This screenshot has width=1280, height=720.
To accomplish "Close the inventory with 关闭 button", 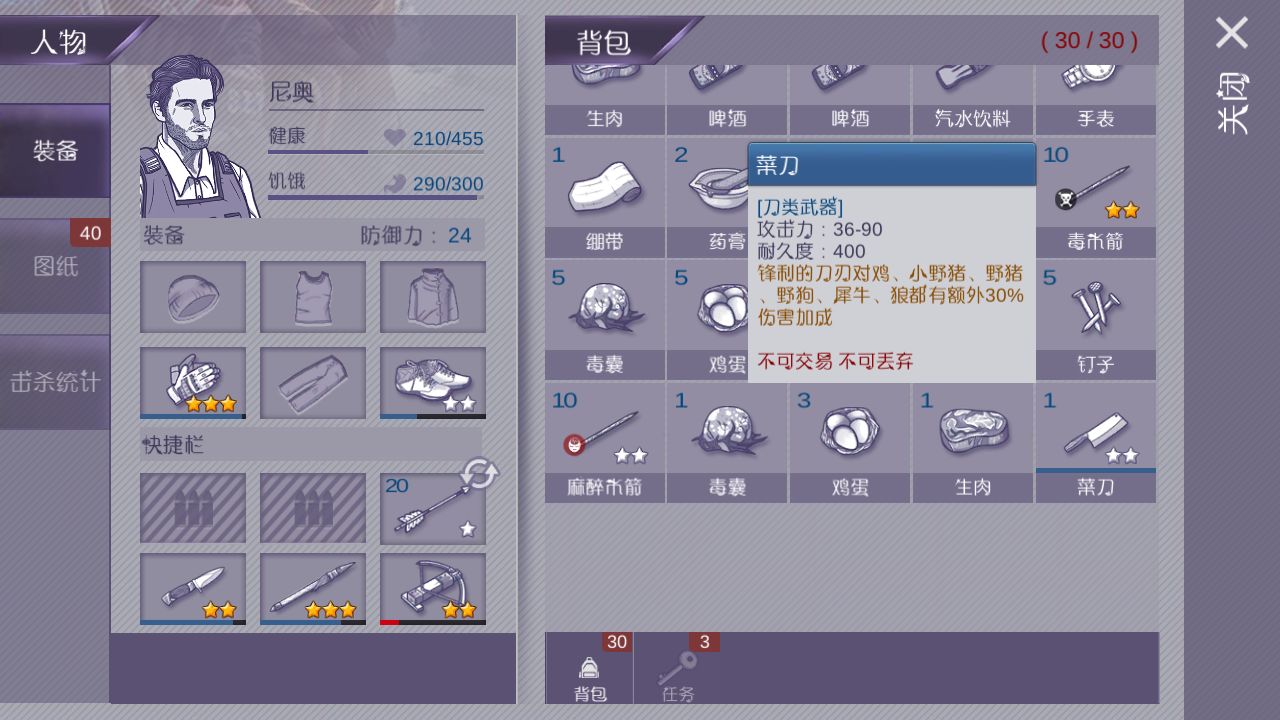I will (1232, 75).
